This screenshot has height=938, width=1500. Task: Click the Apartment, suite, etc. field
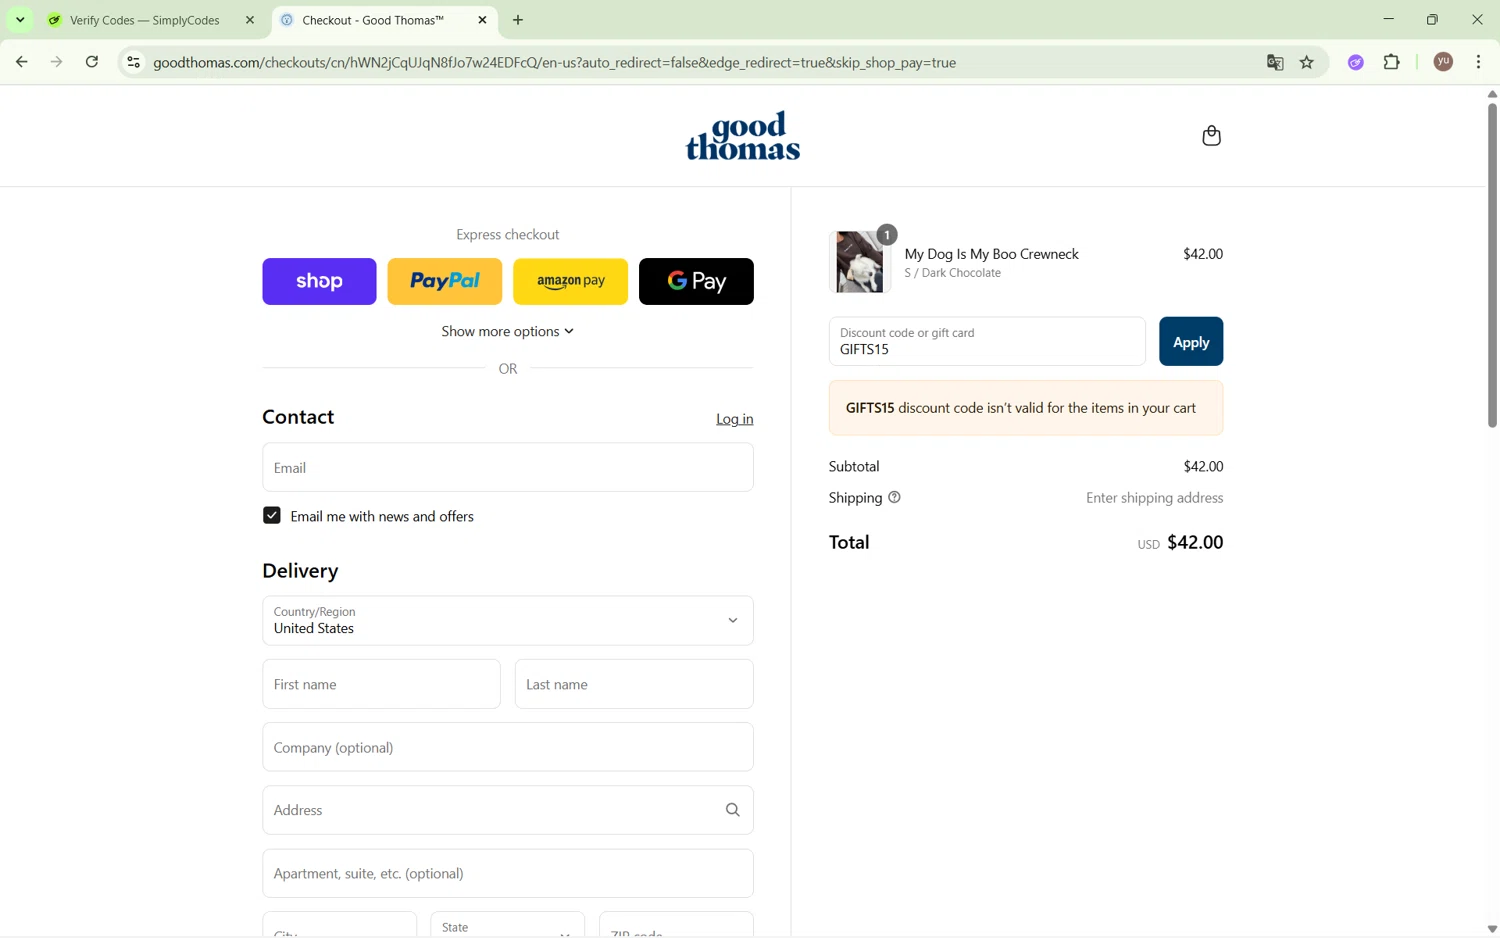tap(508, 873)
